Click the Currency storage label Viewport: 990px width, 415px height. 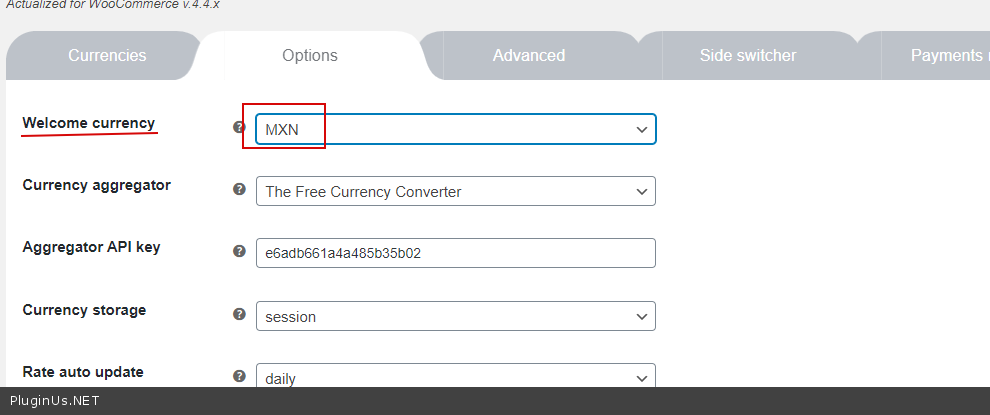click(84, 310)
